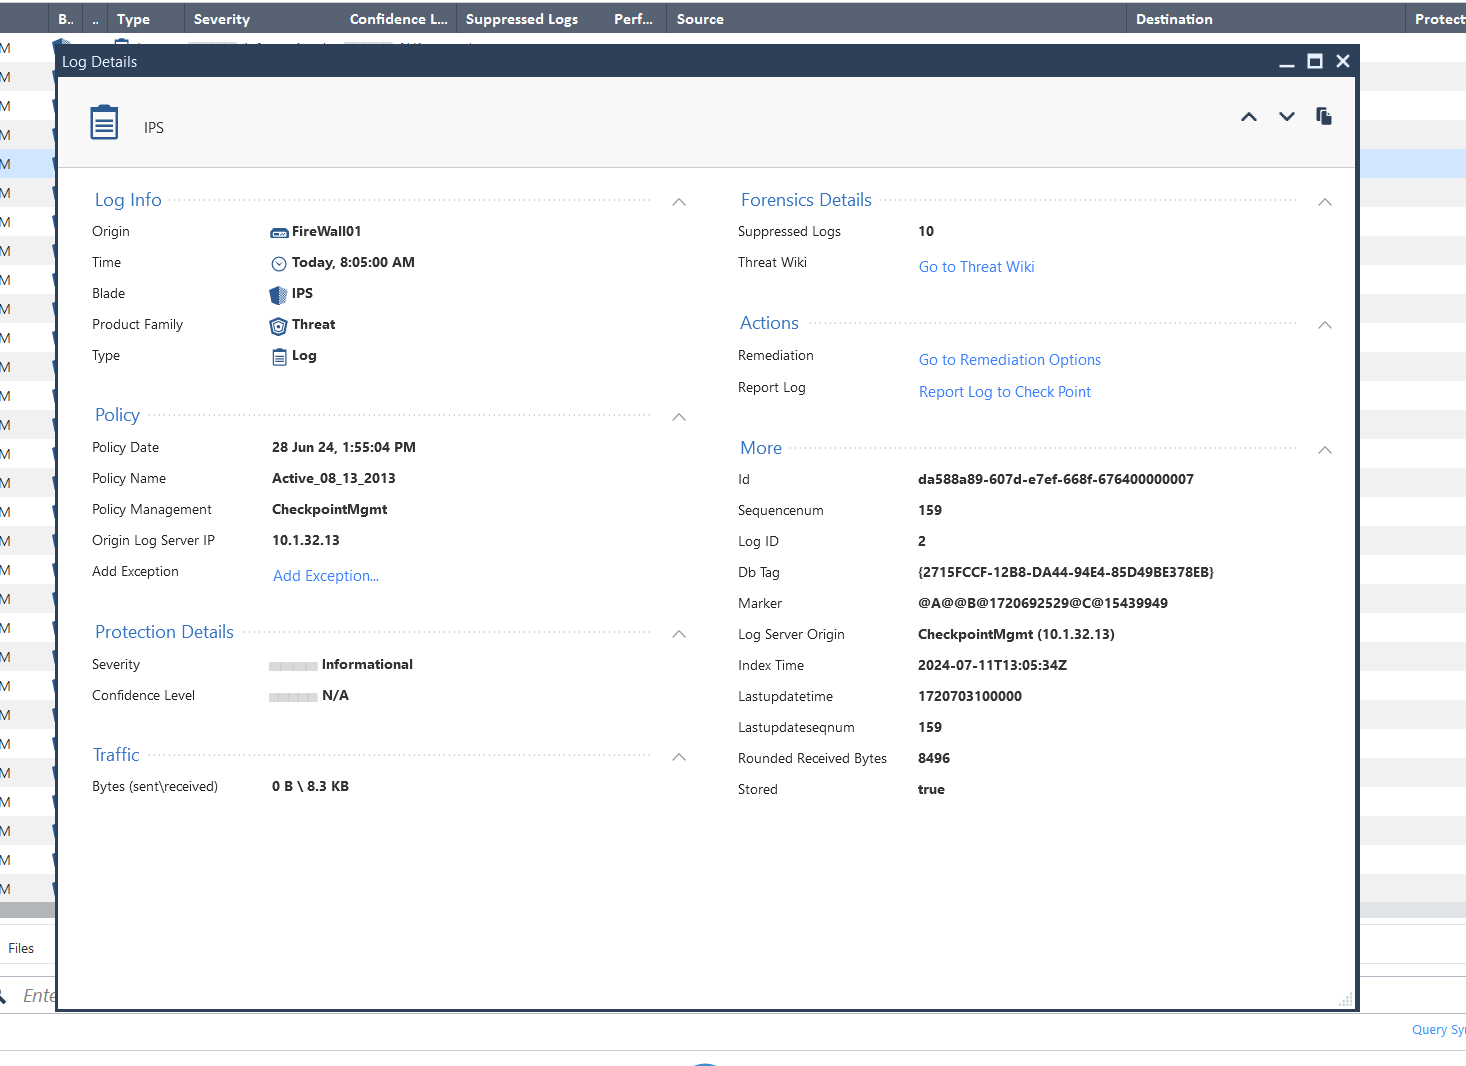The image size is (1466, 1066).
Task: Close the Log Details window
Action: tap(1343, 61)
